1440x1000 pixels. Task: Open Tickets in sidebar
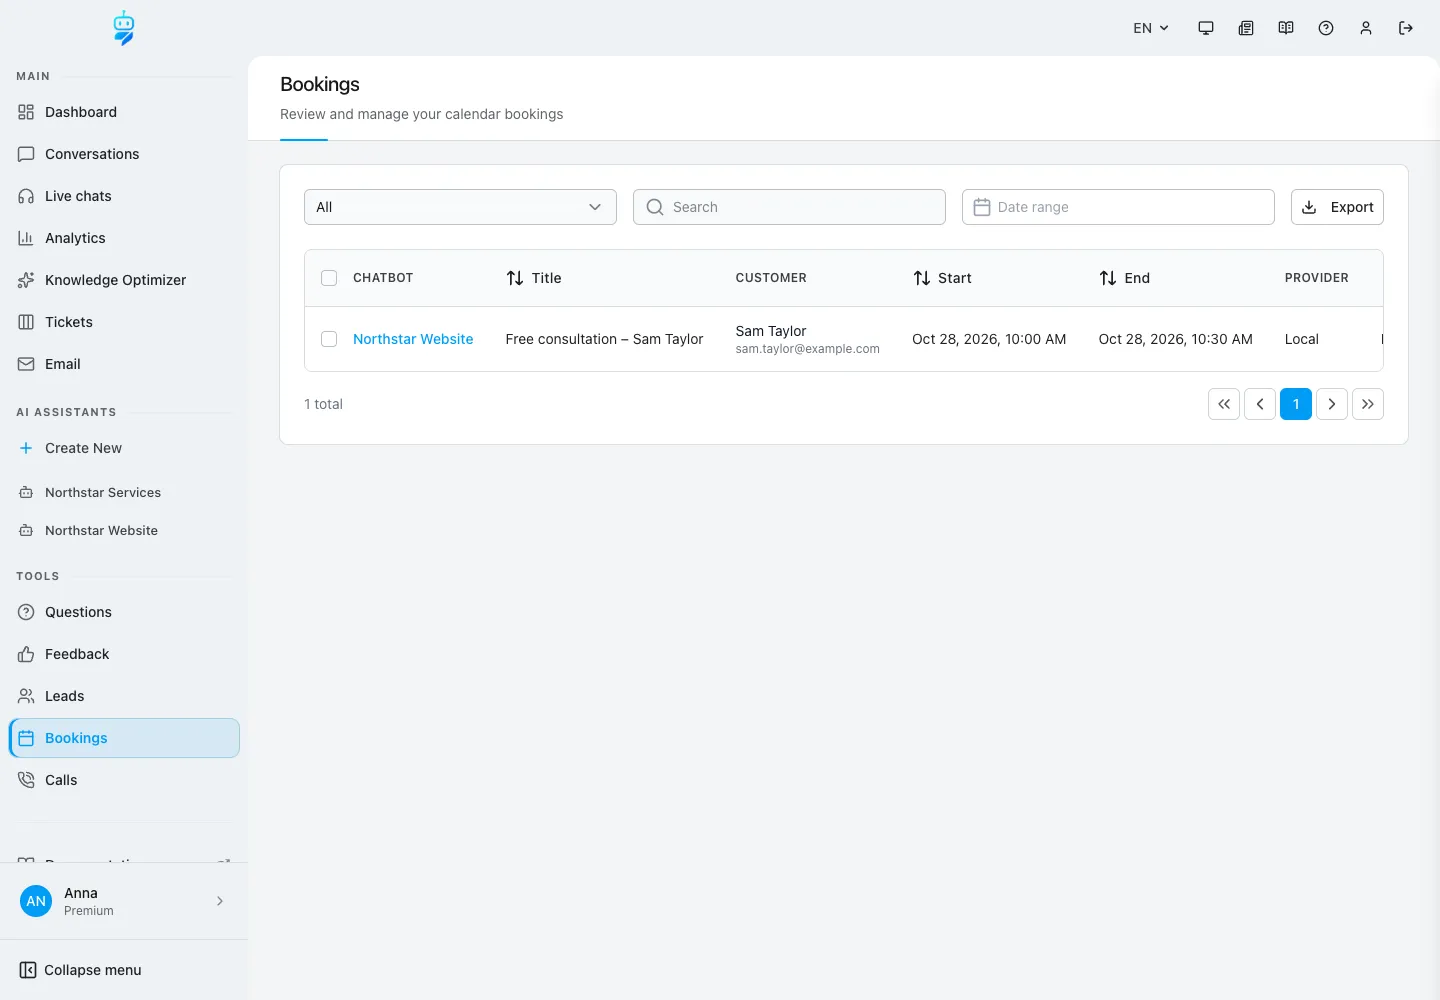click(x=124, y=322)
